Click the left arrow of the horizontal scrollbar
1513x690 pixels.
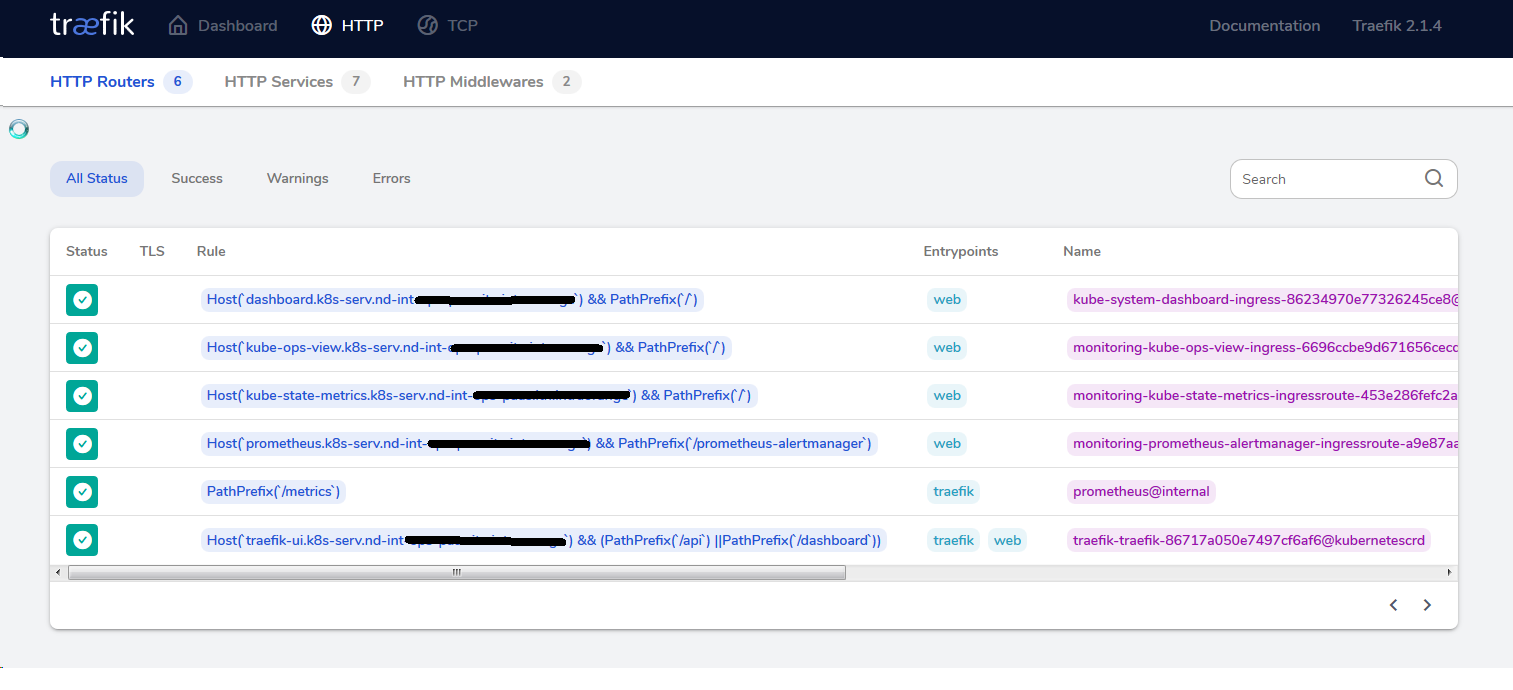tap(58, 572)
